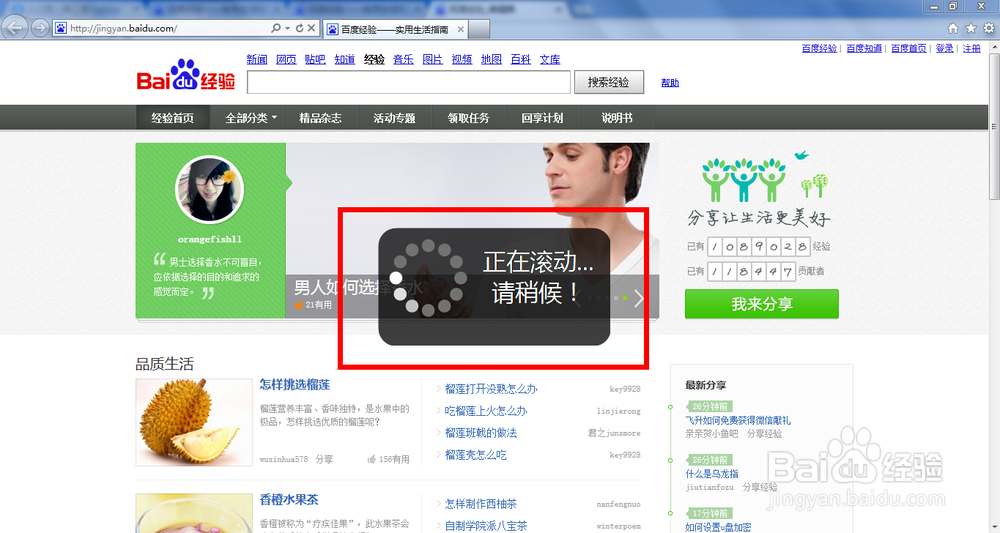
Task: Select 知道 in Baidu top nav
Action: (345, 59)
